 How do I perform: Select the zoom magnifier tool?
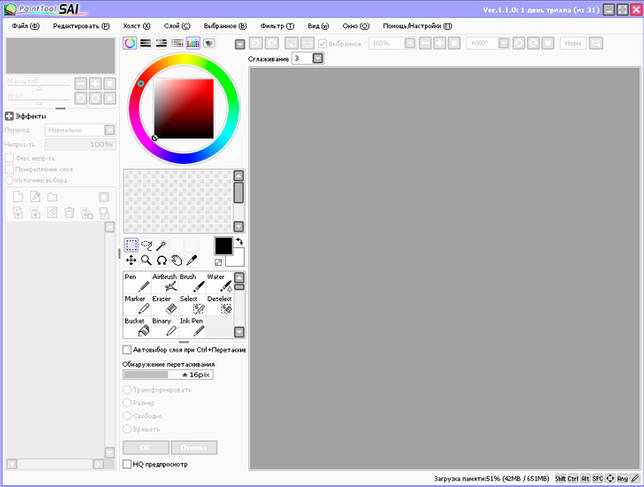click(146, 260)
